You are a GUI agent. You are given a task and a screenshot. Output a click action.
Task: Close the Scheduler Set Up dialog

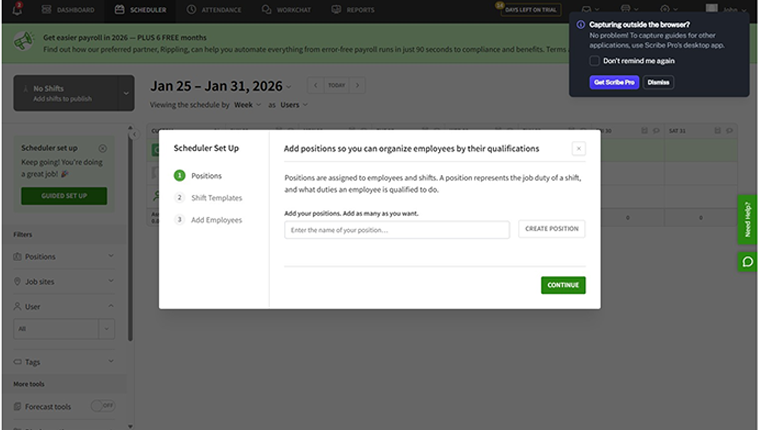(578, 148)
